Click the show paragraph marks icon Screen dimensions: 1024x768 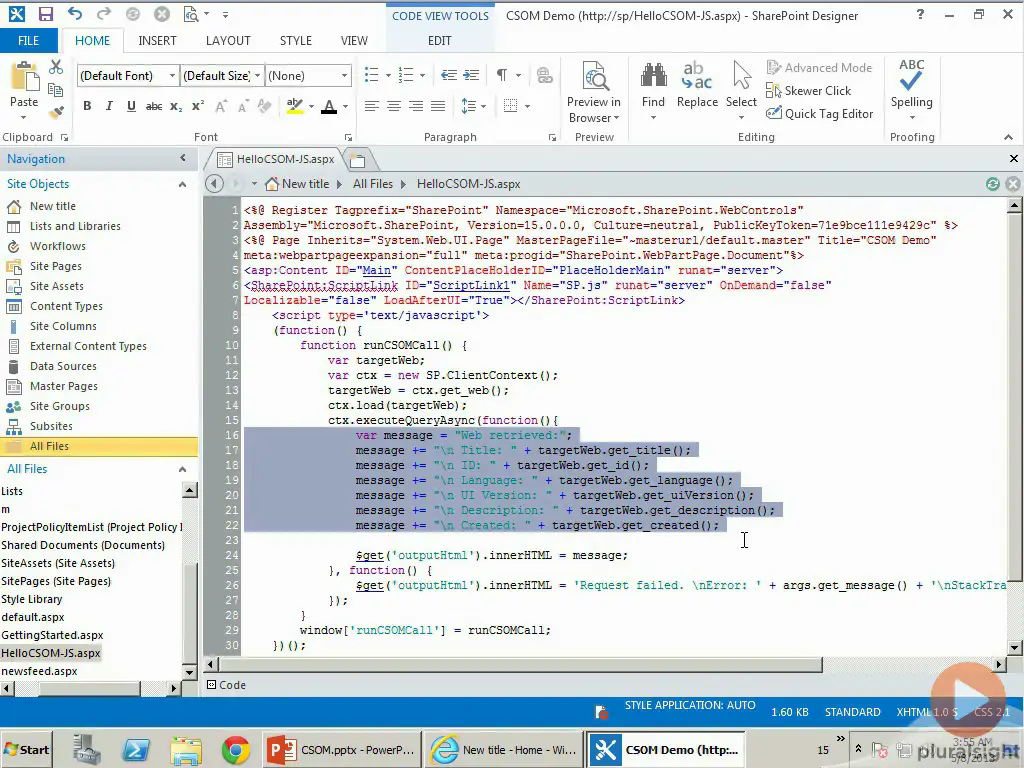click(502, 75)
